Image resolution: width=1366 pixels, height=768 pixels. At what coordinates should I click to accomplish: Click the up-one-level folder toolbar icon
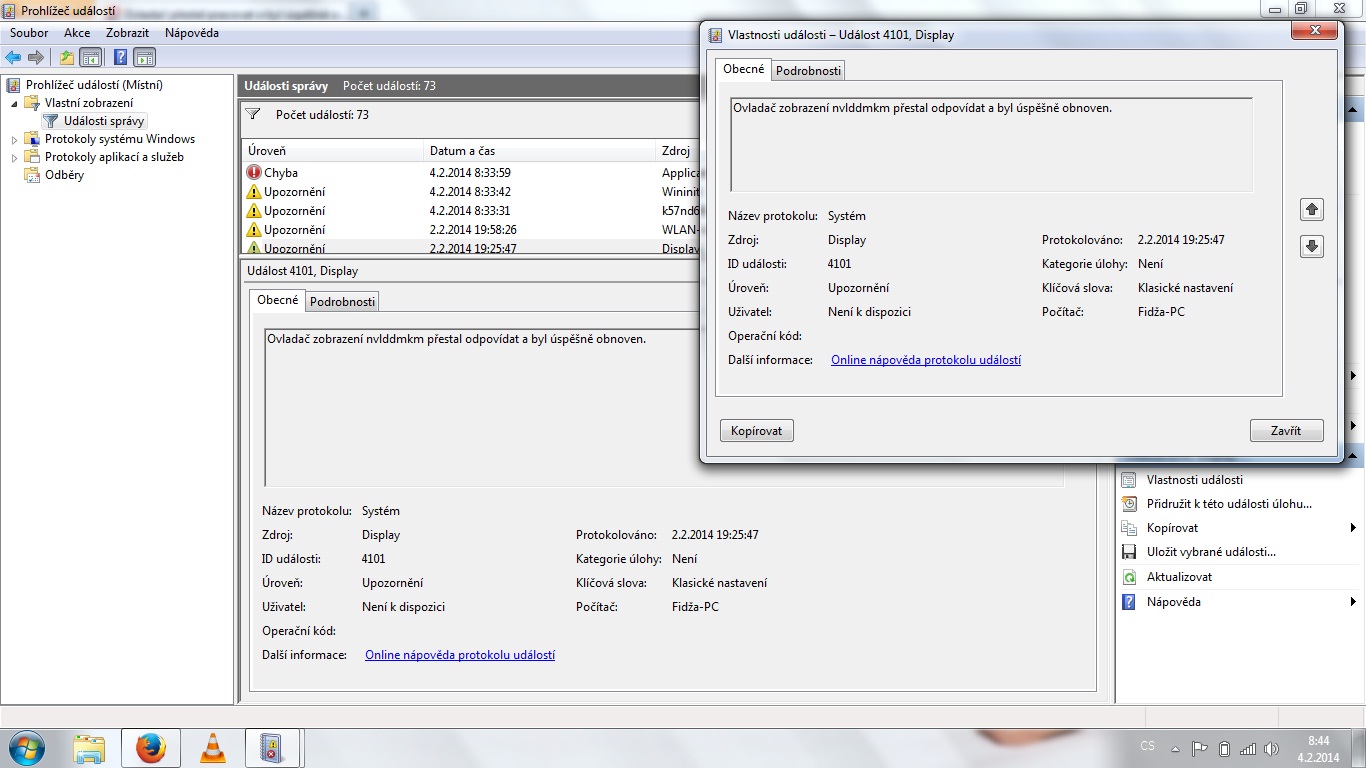click(x=67, y=57)
